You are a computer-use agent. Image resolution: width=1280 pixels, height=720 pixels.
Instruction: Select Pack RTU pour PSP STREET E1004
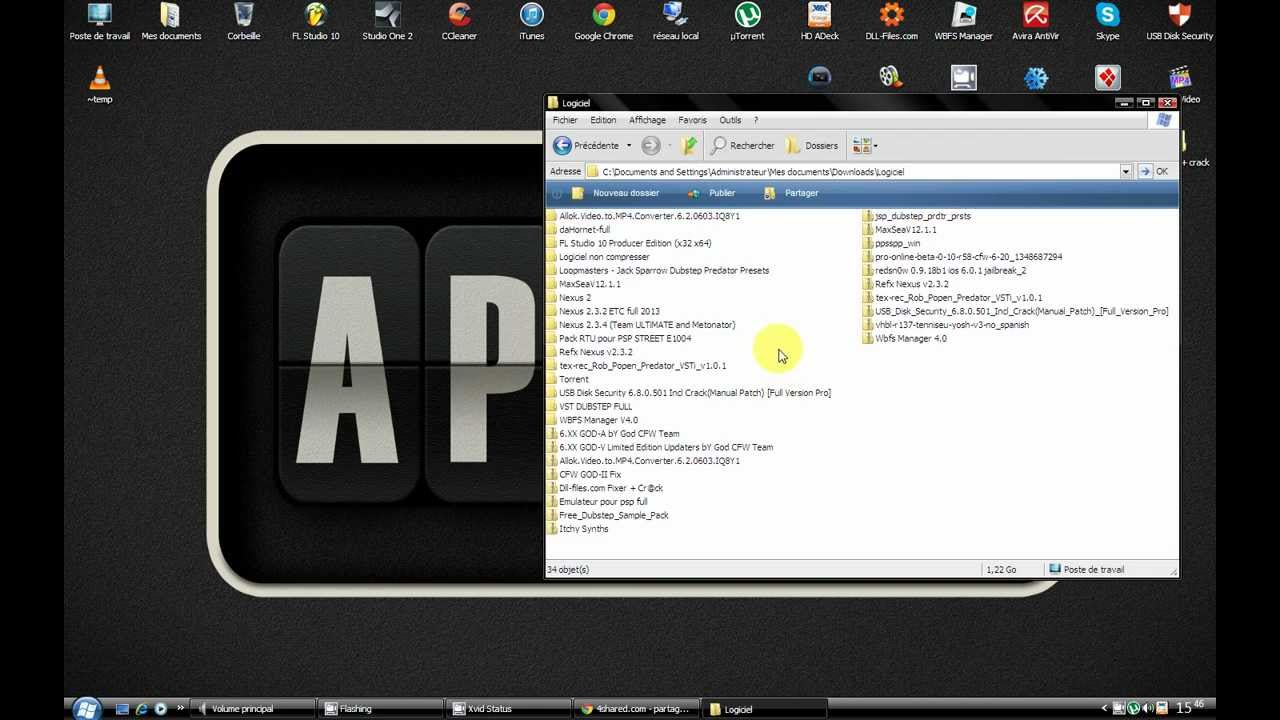coord(619,339)
